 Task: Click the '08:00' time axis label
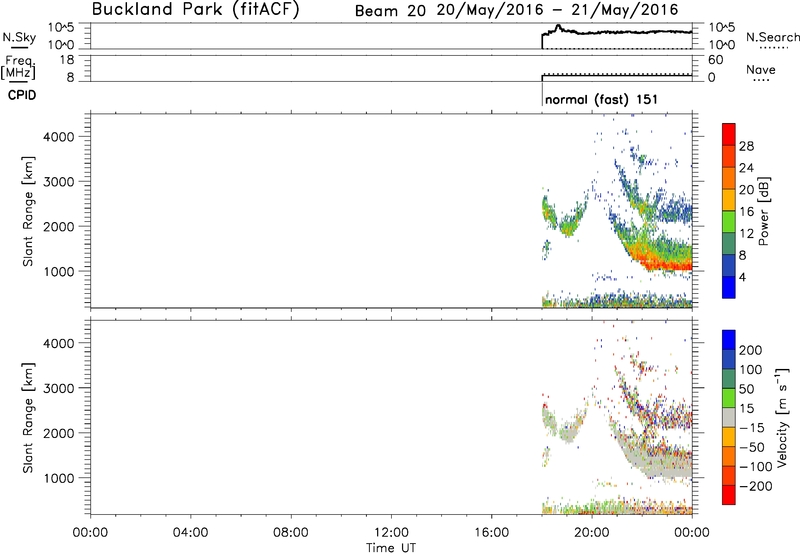click(x=291, y=533)
